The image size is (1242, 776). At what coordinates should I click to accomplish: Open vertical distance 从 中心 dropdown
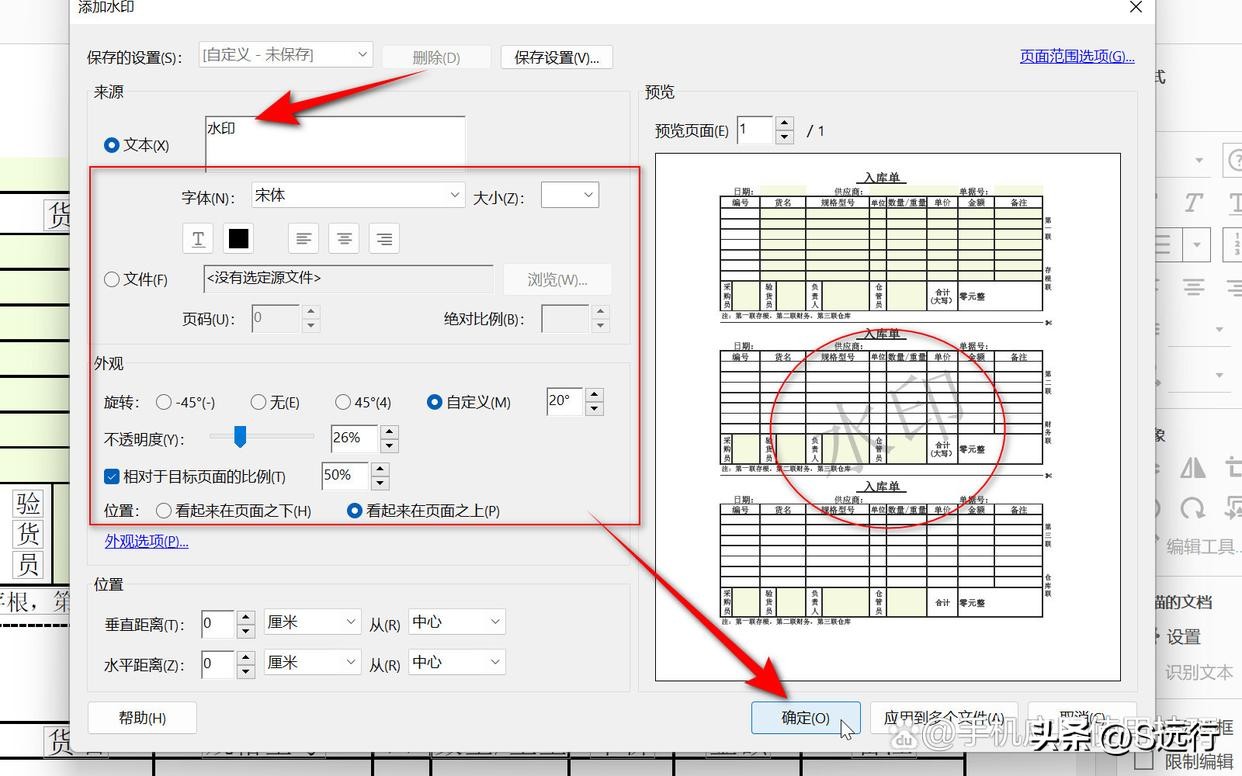pyautogui.click(x=457, y=622)
